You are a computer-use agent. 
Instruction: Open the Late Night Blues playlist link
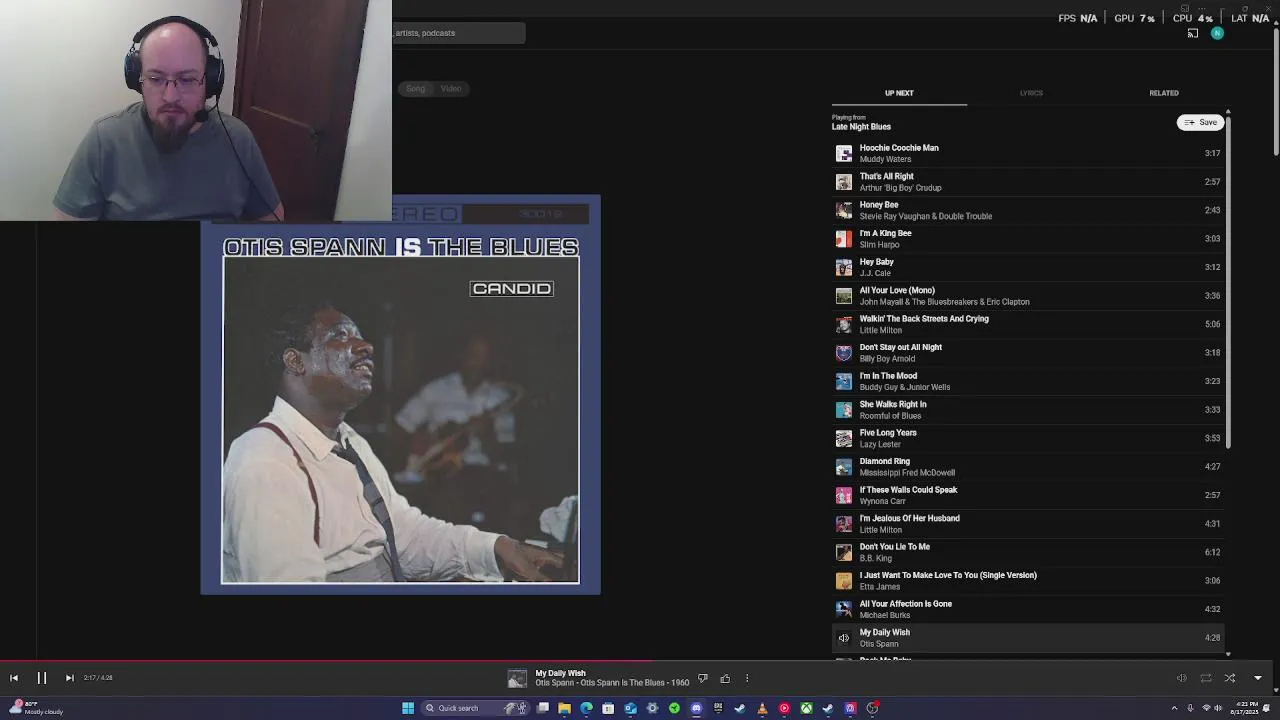[x=861, y=127]
